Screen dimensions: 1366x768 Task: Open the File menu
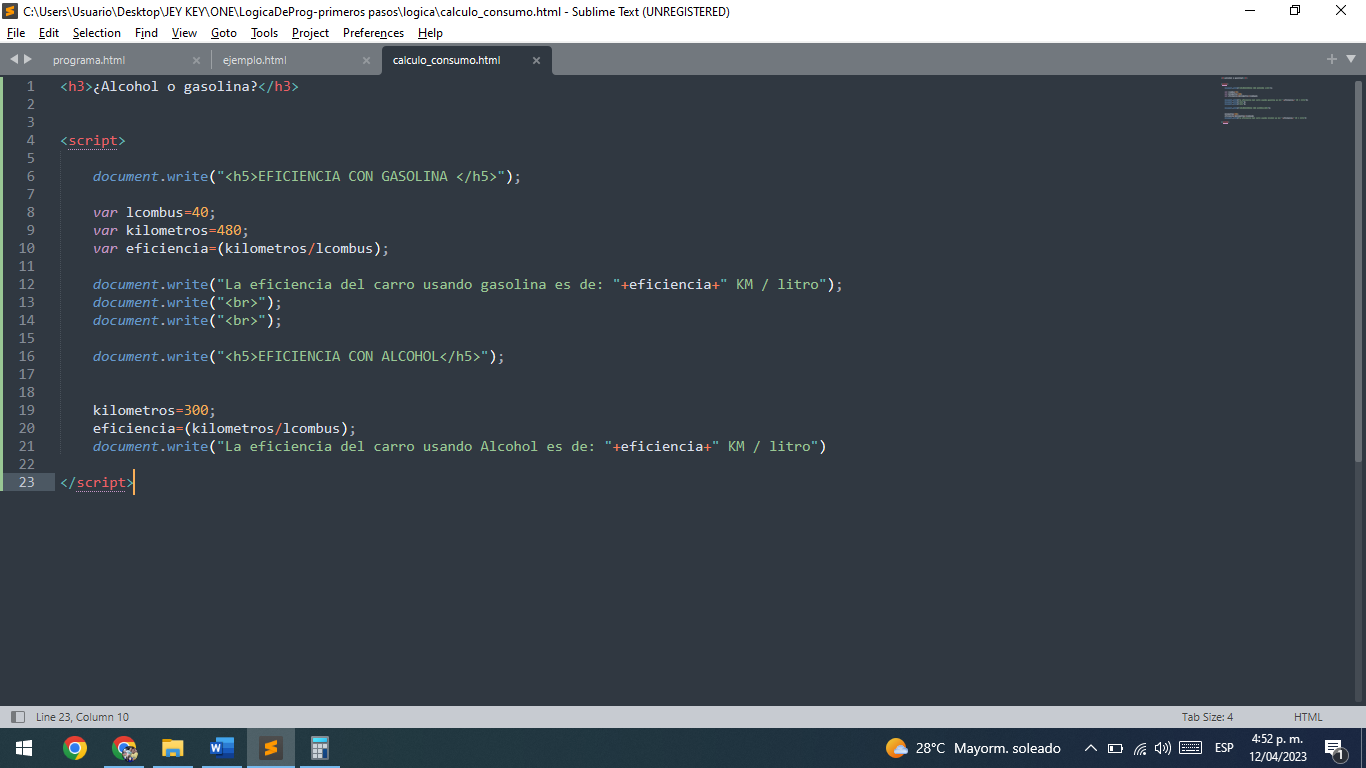(x=15, y=33)
